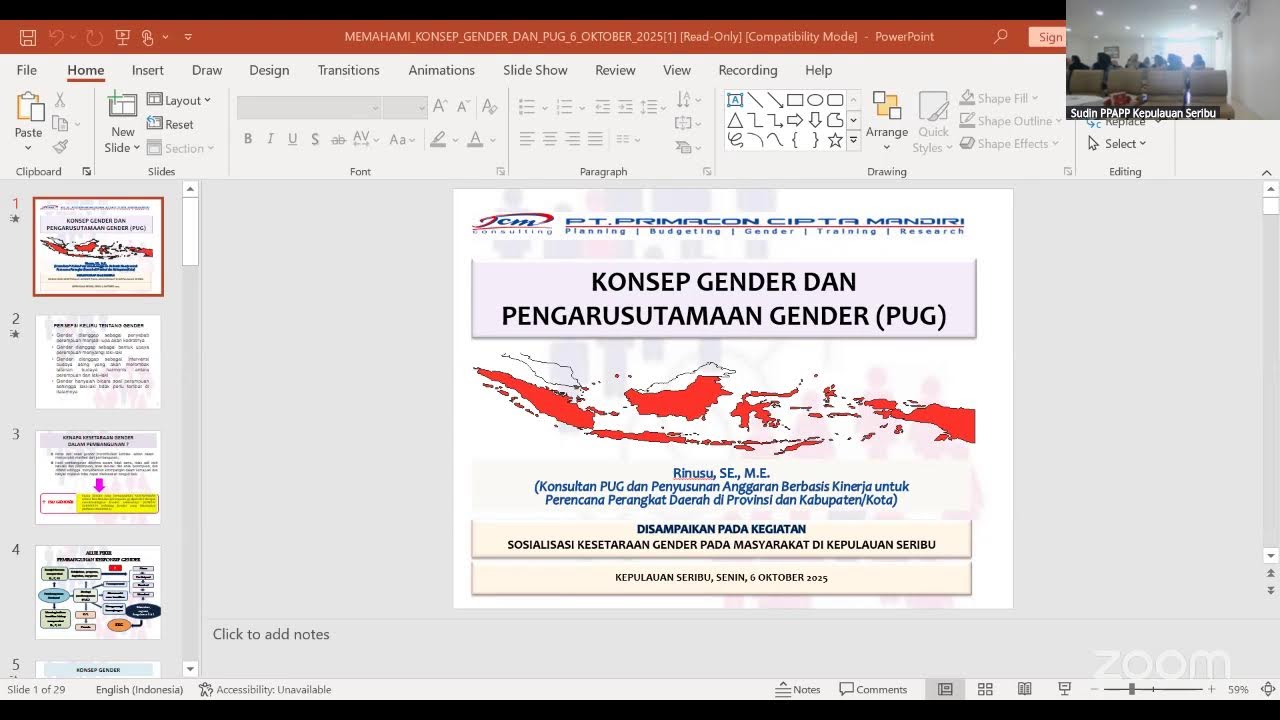Click the Reset slide button

(171, 124)
